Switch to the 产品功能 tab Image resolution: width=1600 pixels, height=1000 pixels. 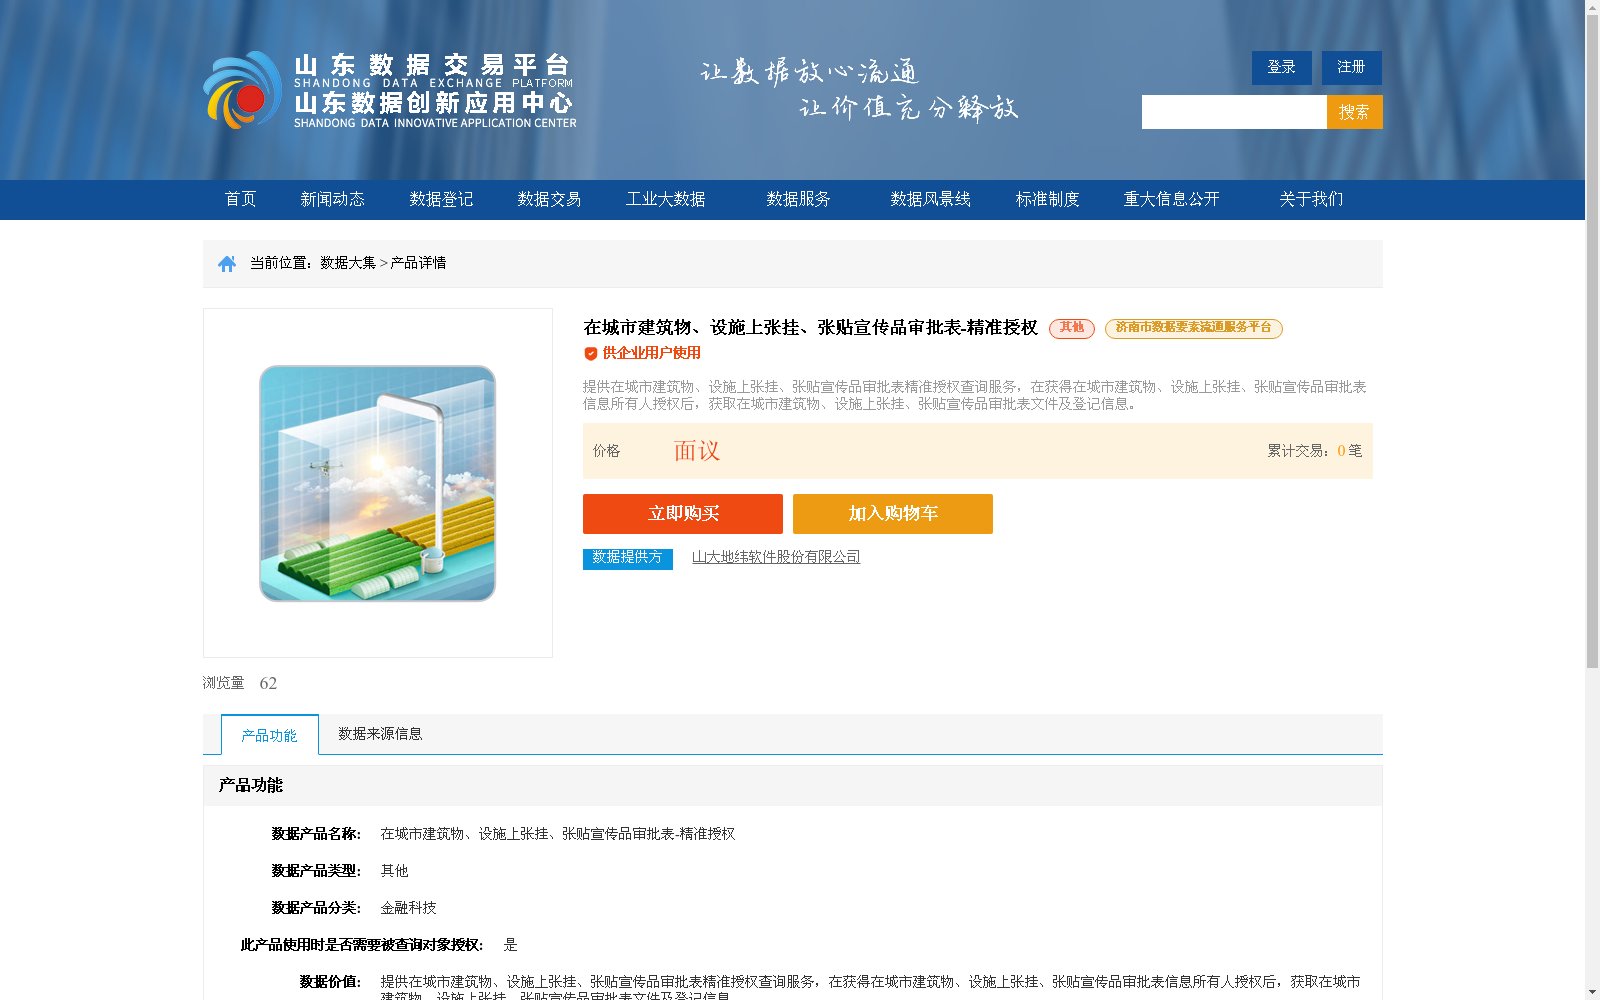(270, 735)
